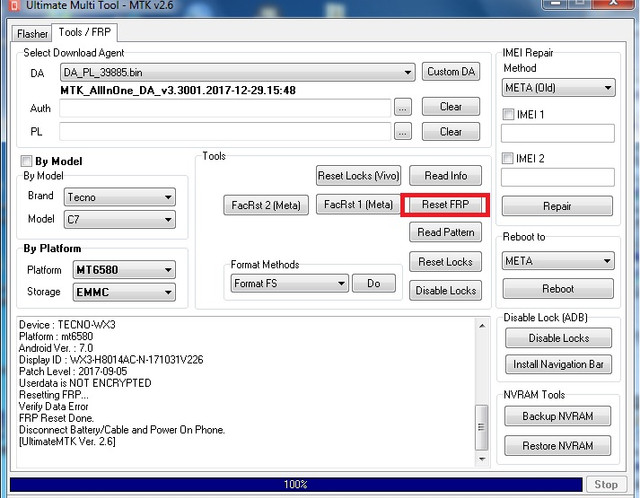Click the Reset FRP button
The image size is (640, 498).
point(445,205)
